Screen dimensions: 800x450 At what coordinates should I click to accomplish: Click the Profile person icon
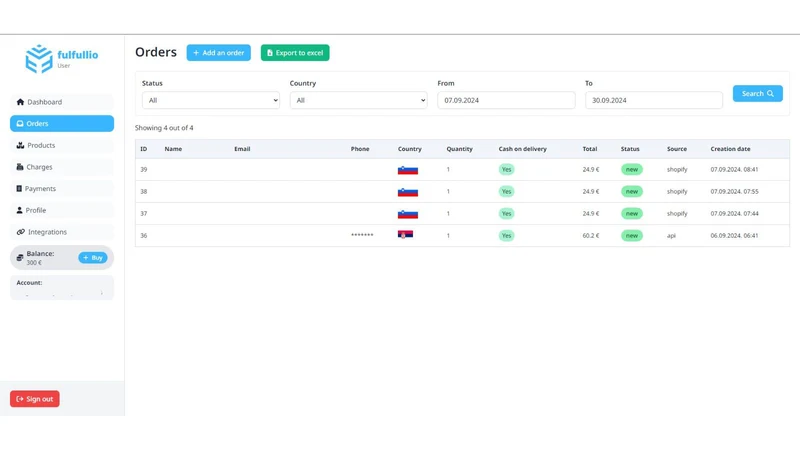click(x=19, y=210)
